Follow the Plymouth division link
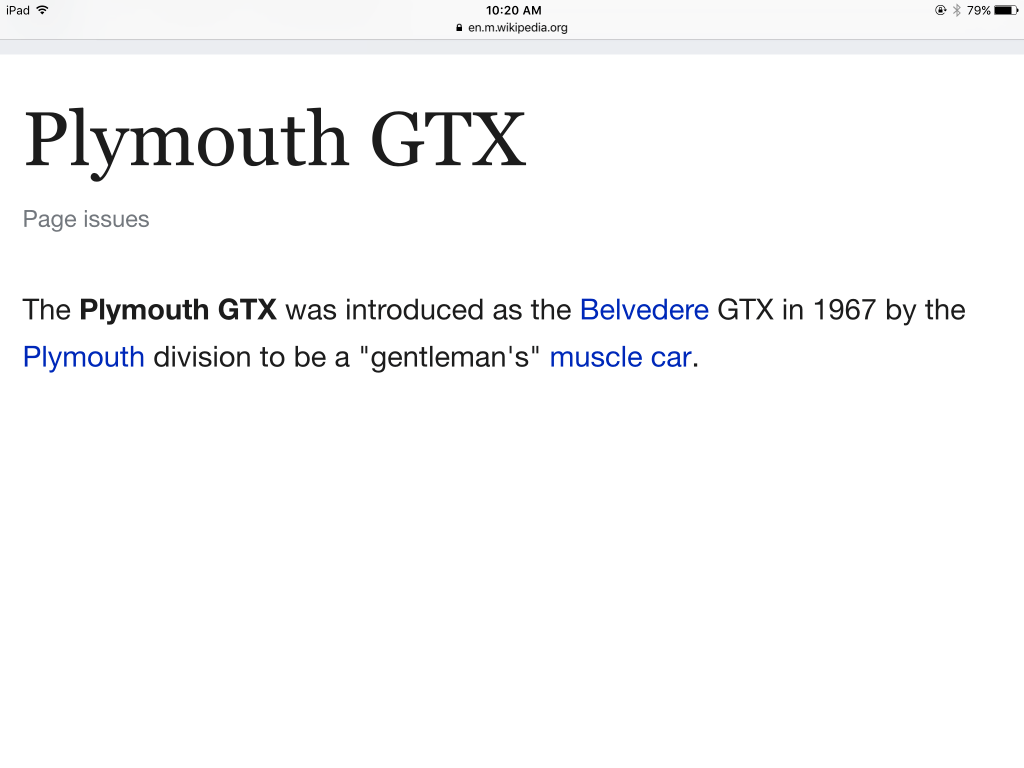This screenshot has width=1024, height=768. click(83, 357)
